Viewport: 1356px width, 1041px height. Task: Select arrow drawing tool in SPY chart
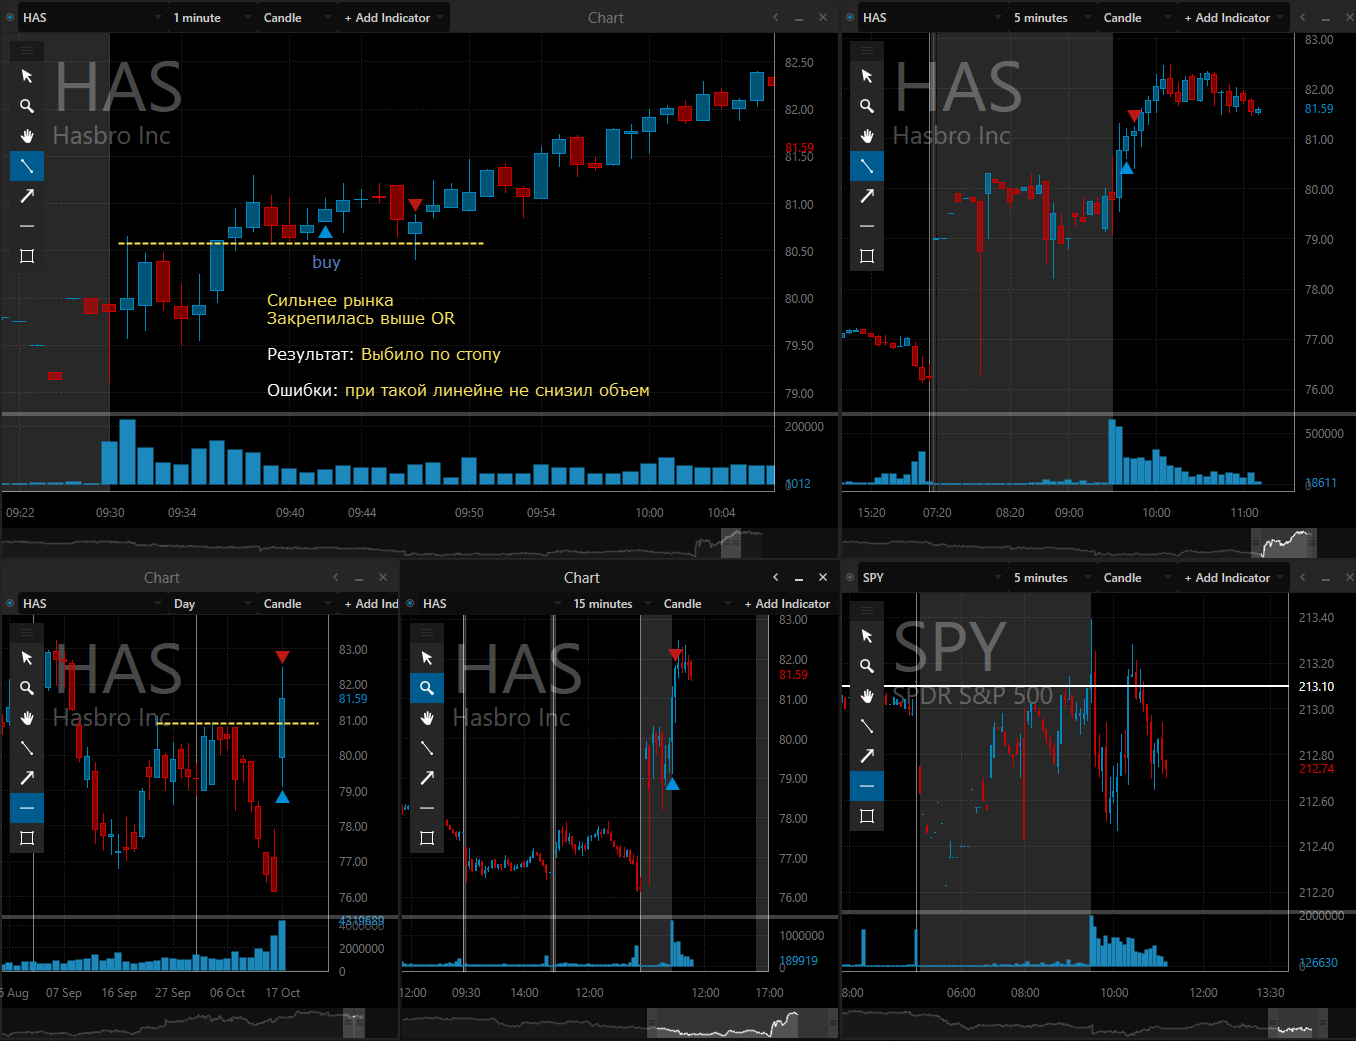pyautogui.click(x=867, y=756)
